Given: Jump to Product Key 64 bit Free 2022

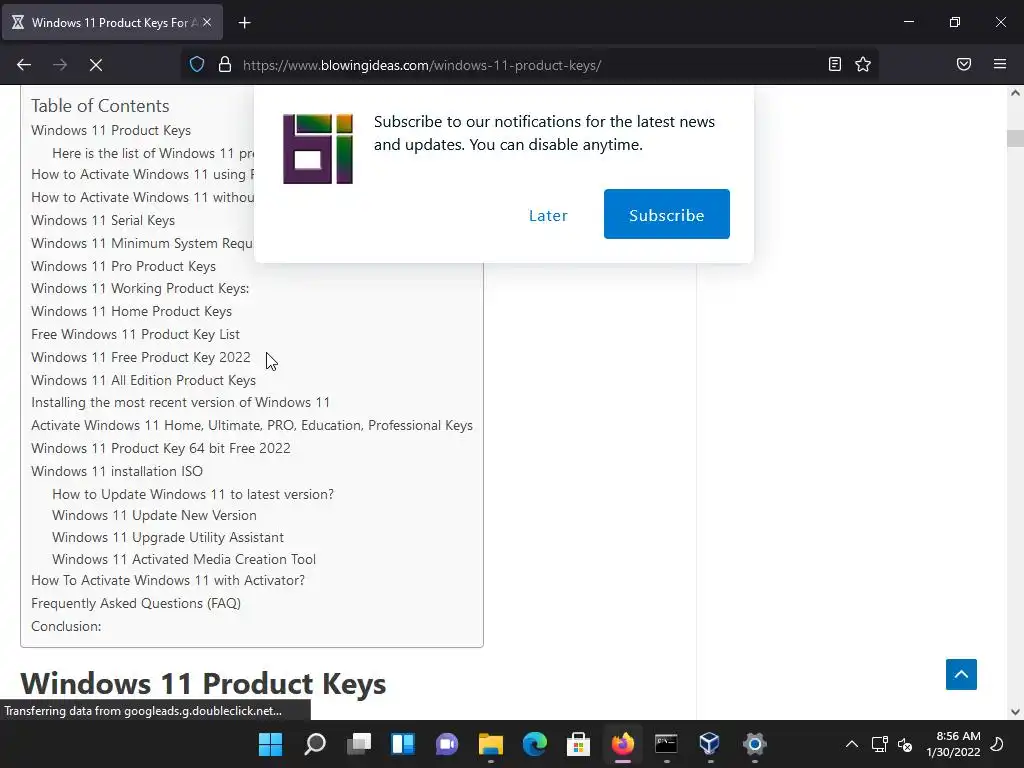Looking at the screenshot, I should tap(161, 448).
